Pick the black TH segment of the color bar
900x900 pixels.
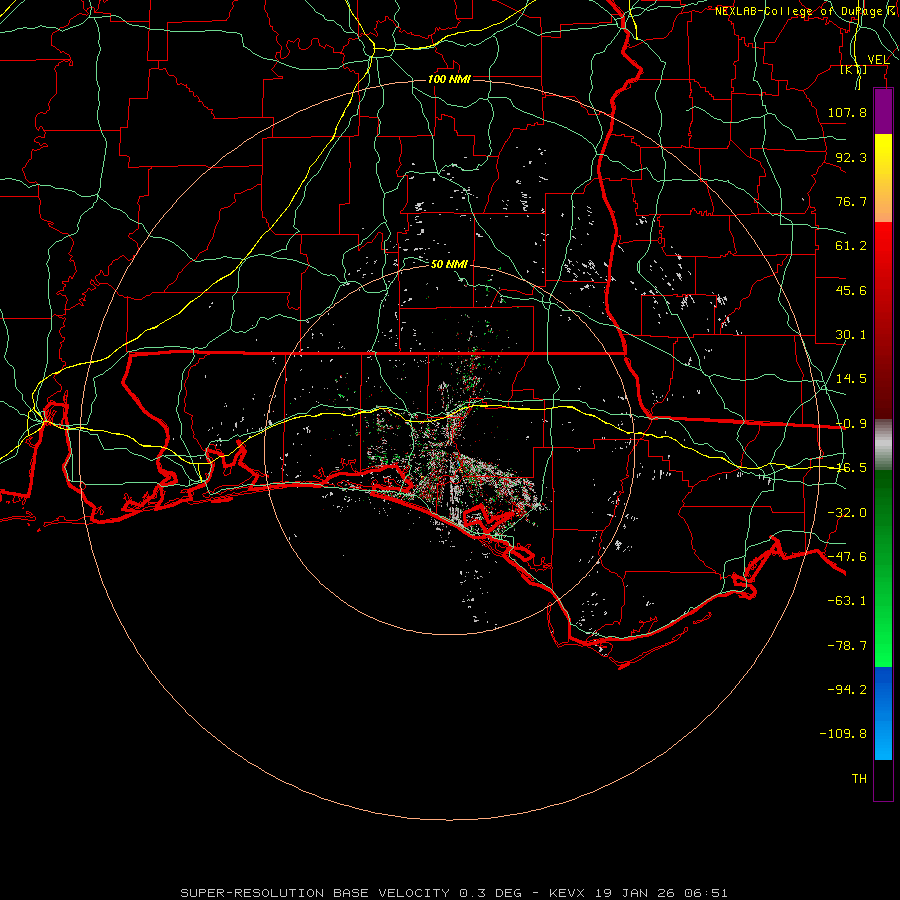pos(883,780)
